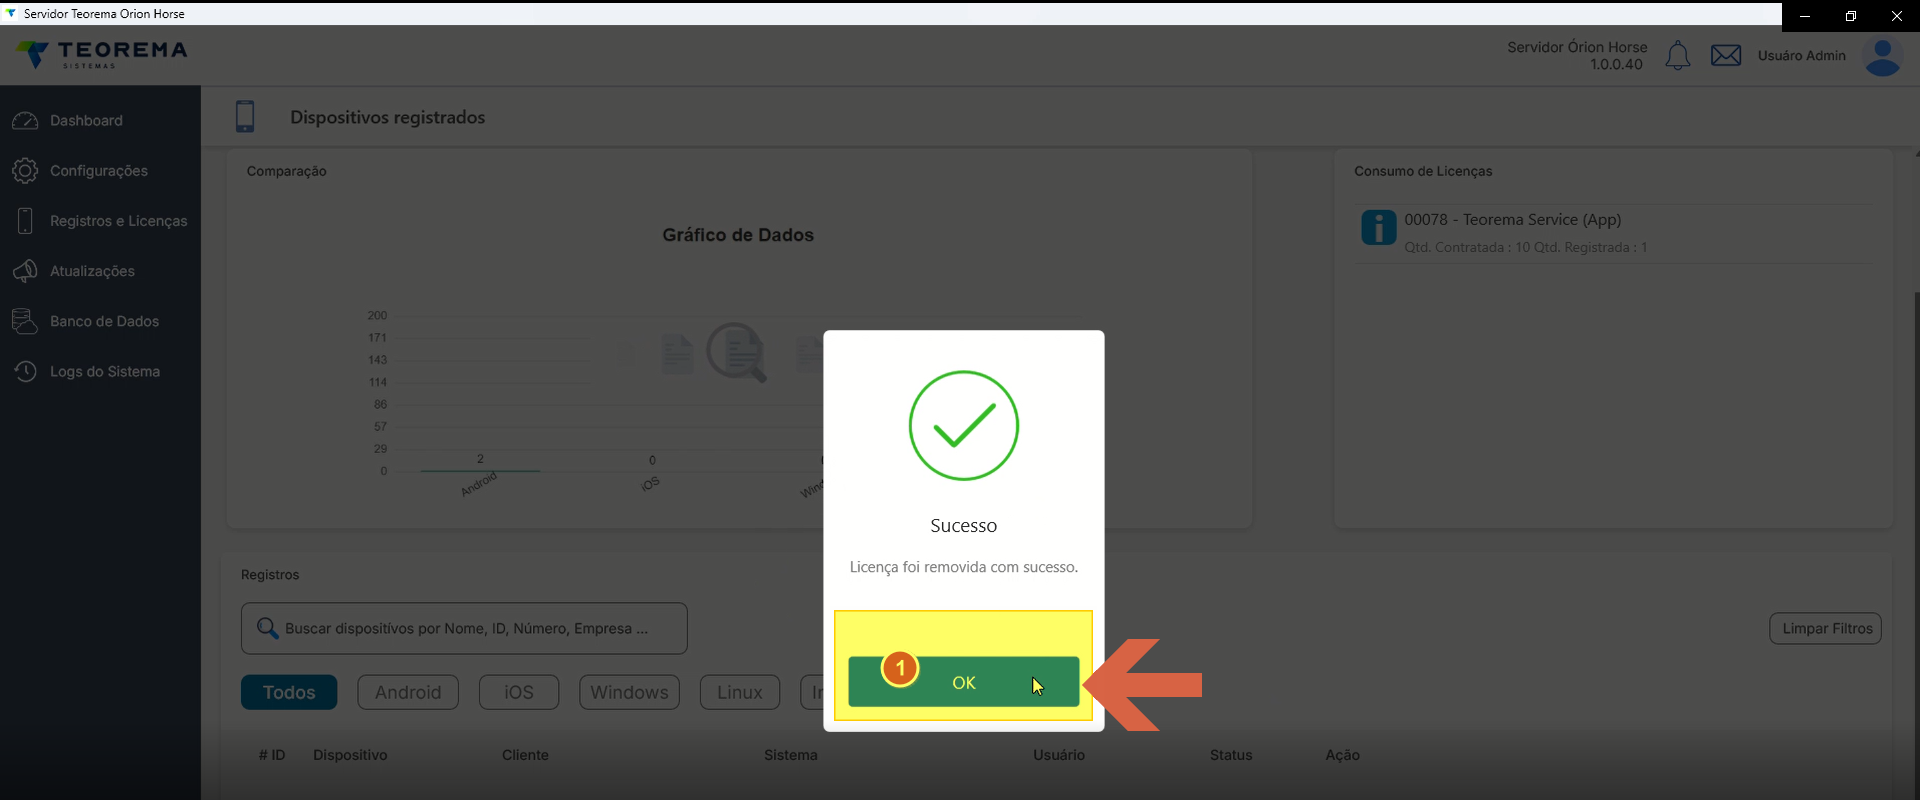Click the # ID column header
The height and width of the screenshot is (800, 1920).
click(x=272, y=755)
